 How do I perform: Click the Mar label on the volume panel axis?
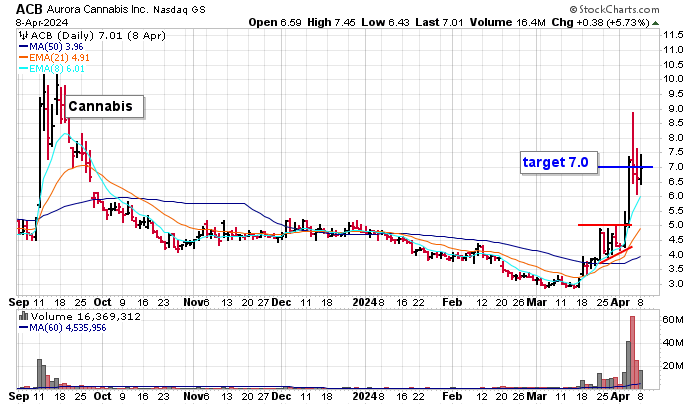click(537, 396)
